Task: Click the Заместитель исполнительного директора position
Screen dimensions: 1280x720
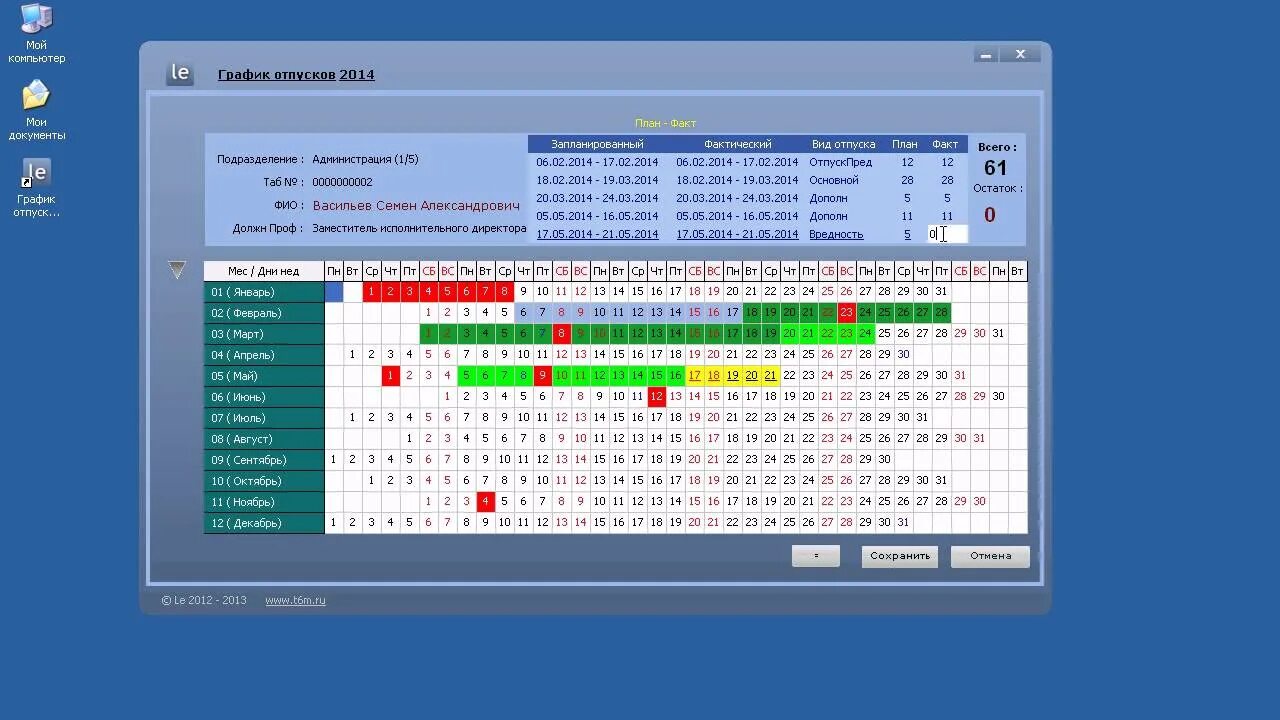Action: [419, 228]
